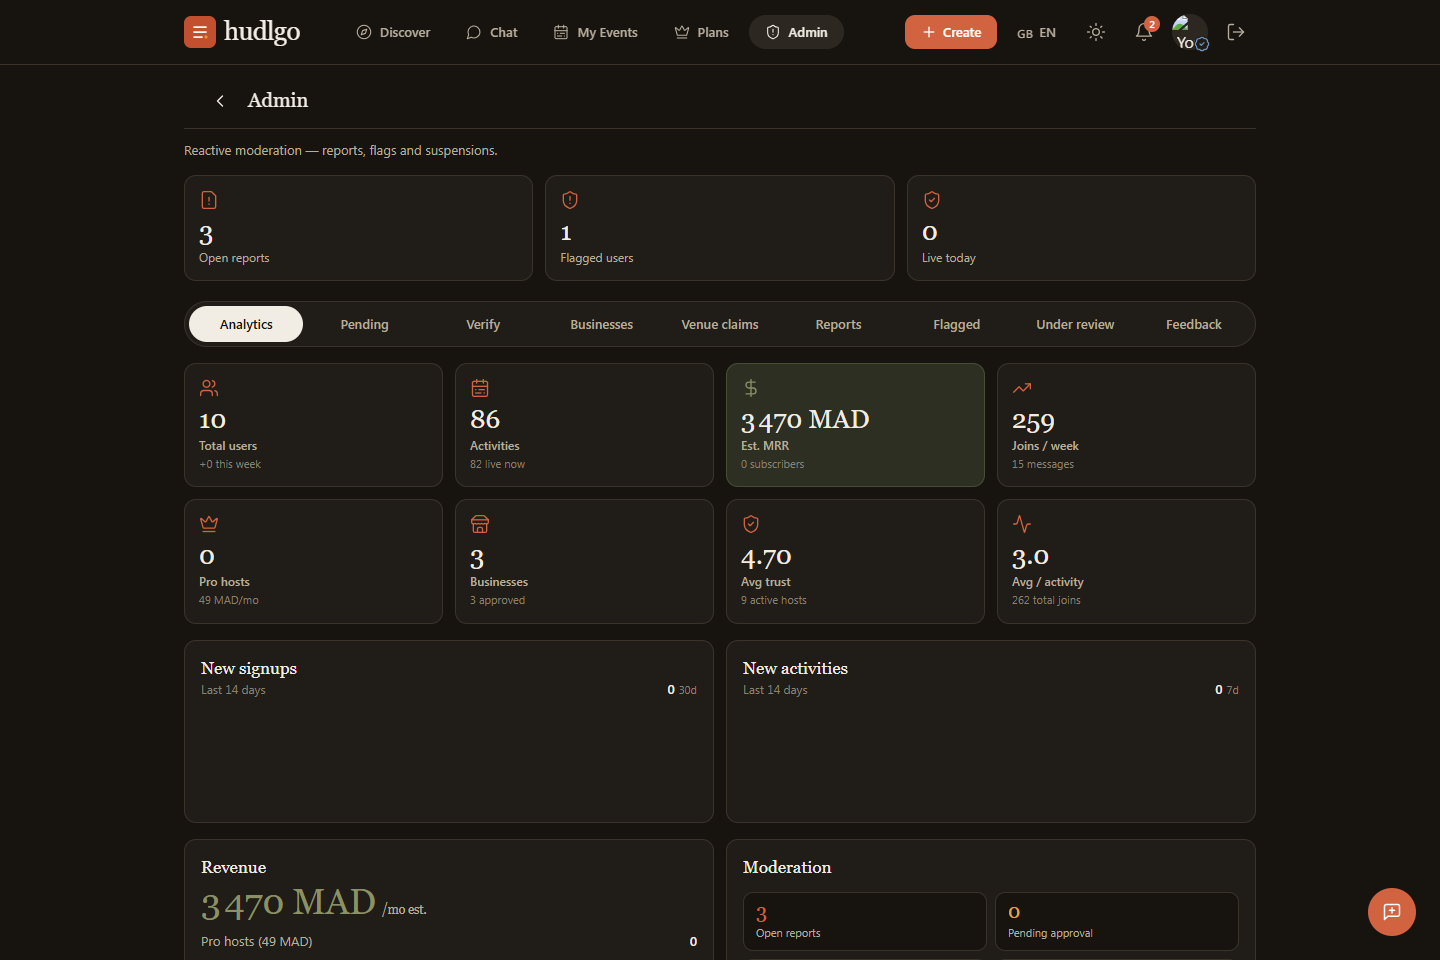Click the Pro hosts crown icon
1440x960 pixels.
pyautogui.click(x=209, y=524)
